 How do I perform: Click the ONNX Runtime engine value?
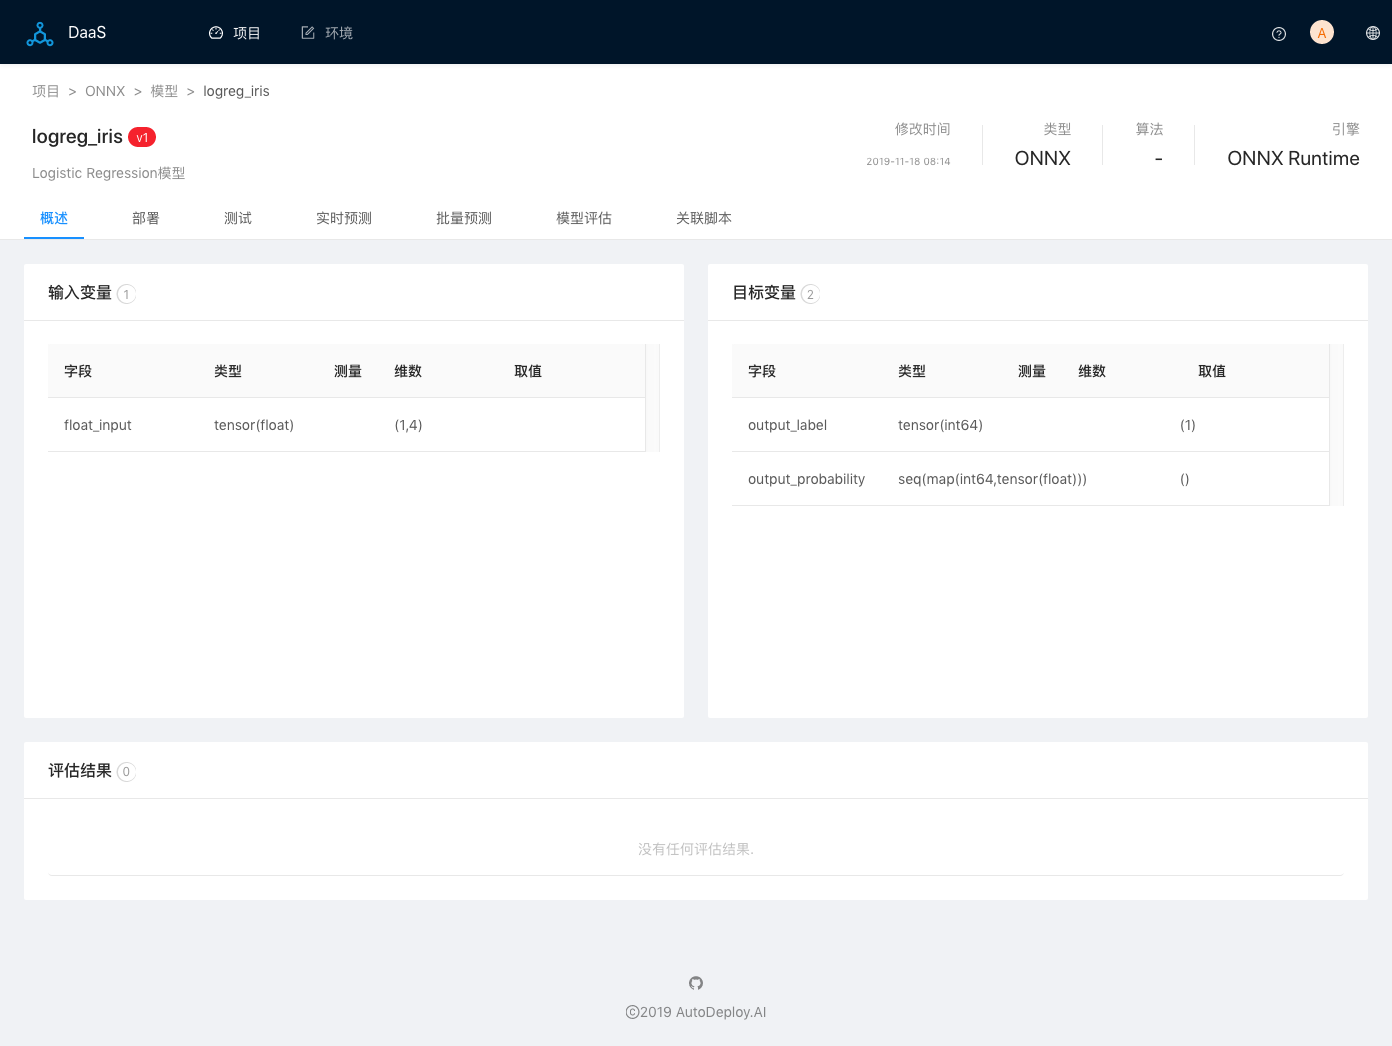click(1293, 158)
